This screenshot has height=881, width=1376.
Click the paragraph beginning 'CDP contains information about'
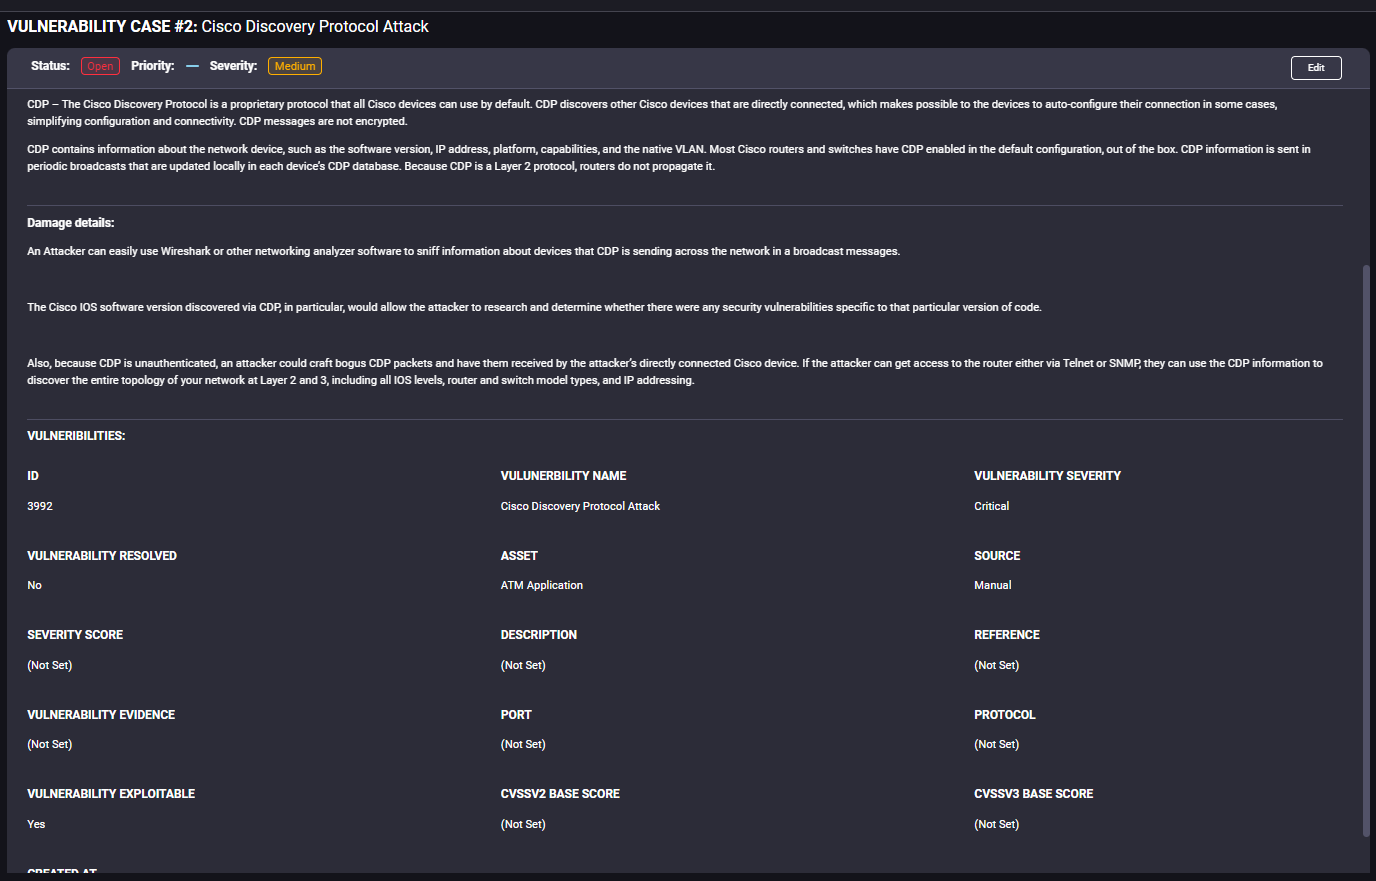coord(668,158)
